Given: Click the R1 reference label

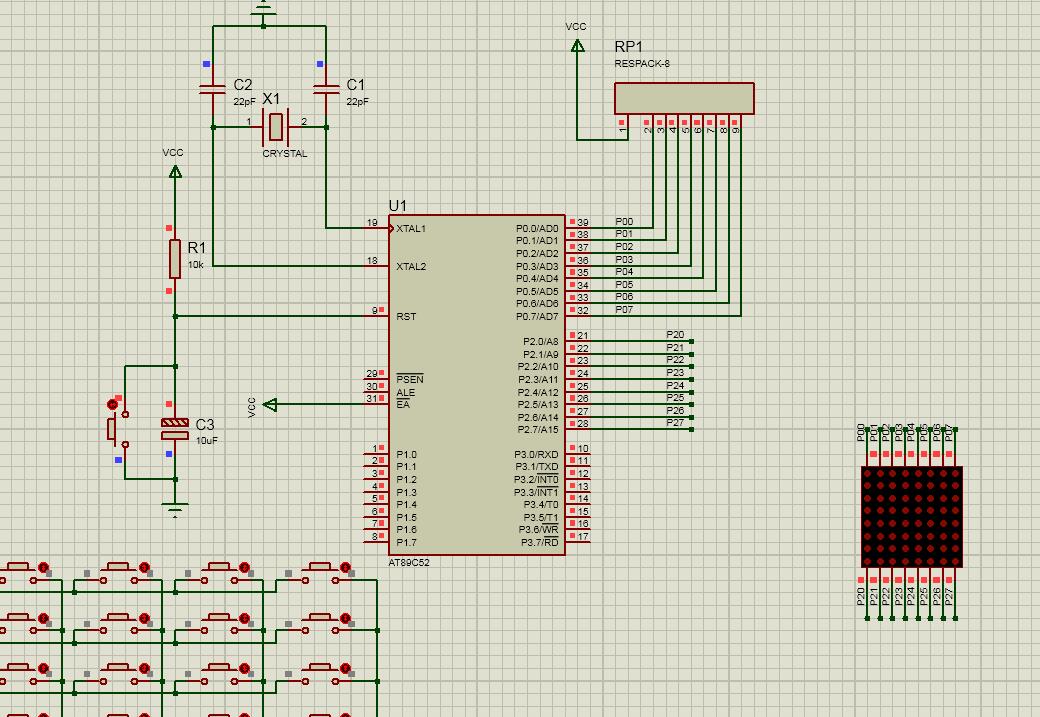Looking at the screenshot, I should tap(196, 247).
